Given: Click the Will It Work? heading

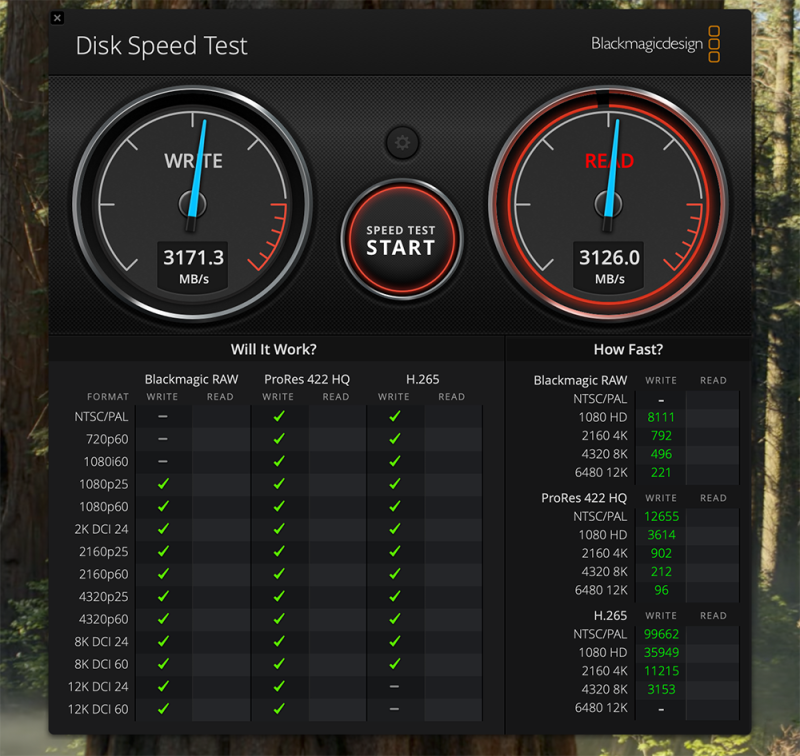Looking at the screenshot, I should click(x=273, y=349).
